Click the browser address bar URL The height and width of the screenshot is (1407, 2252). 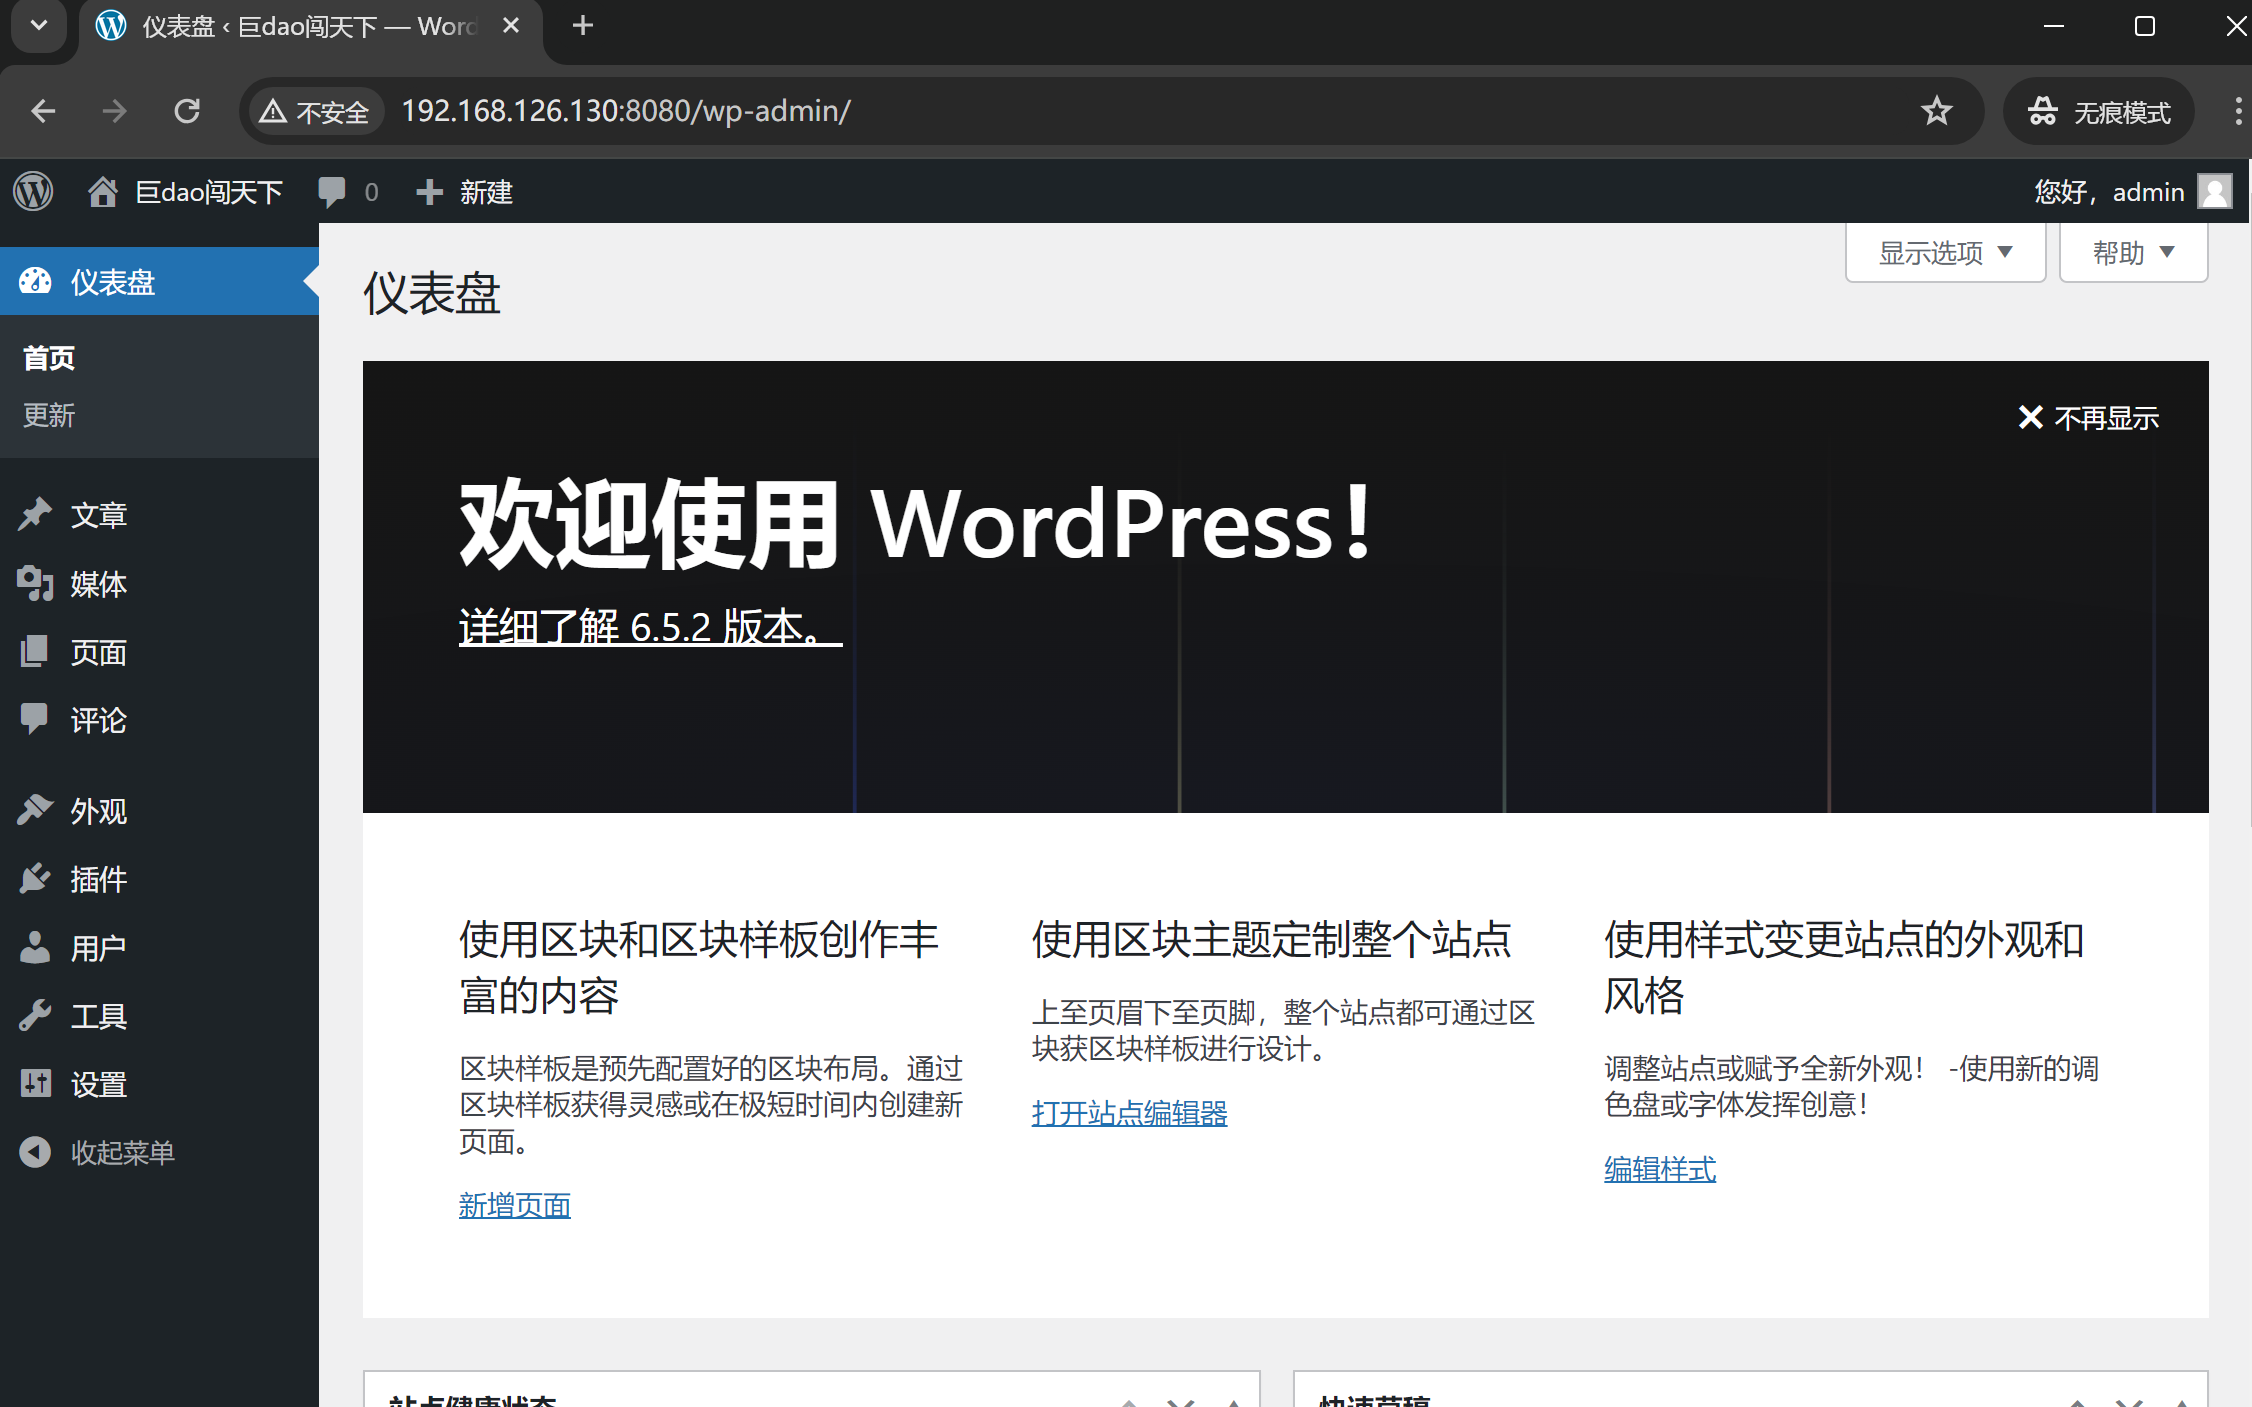tap(626, 111)
